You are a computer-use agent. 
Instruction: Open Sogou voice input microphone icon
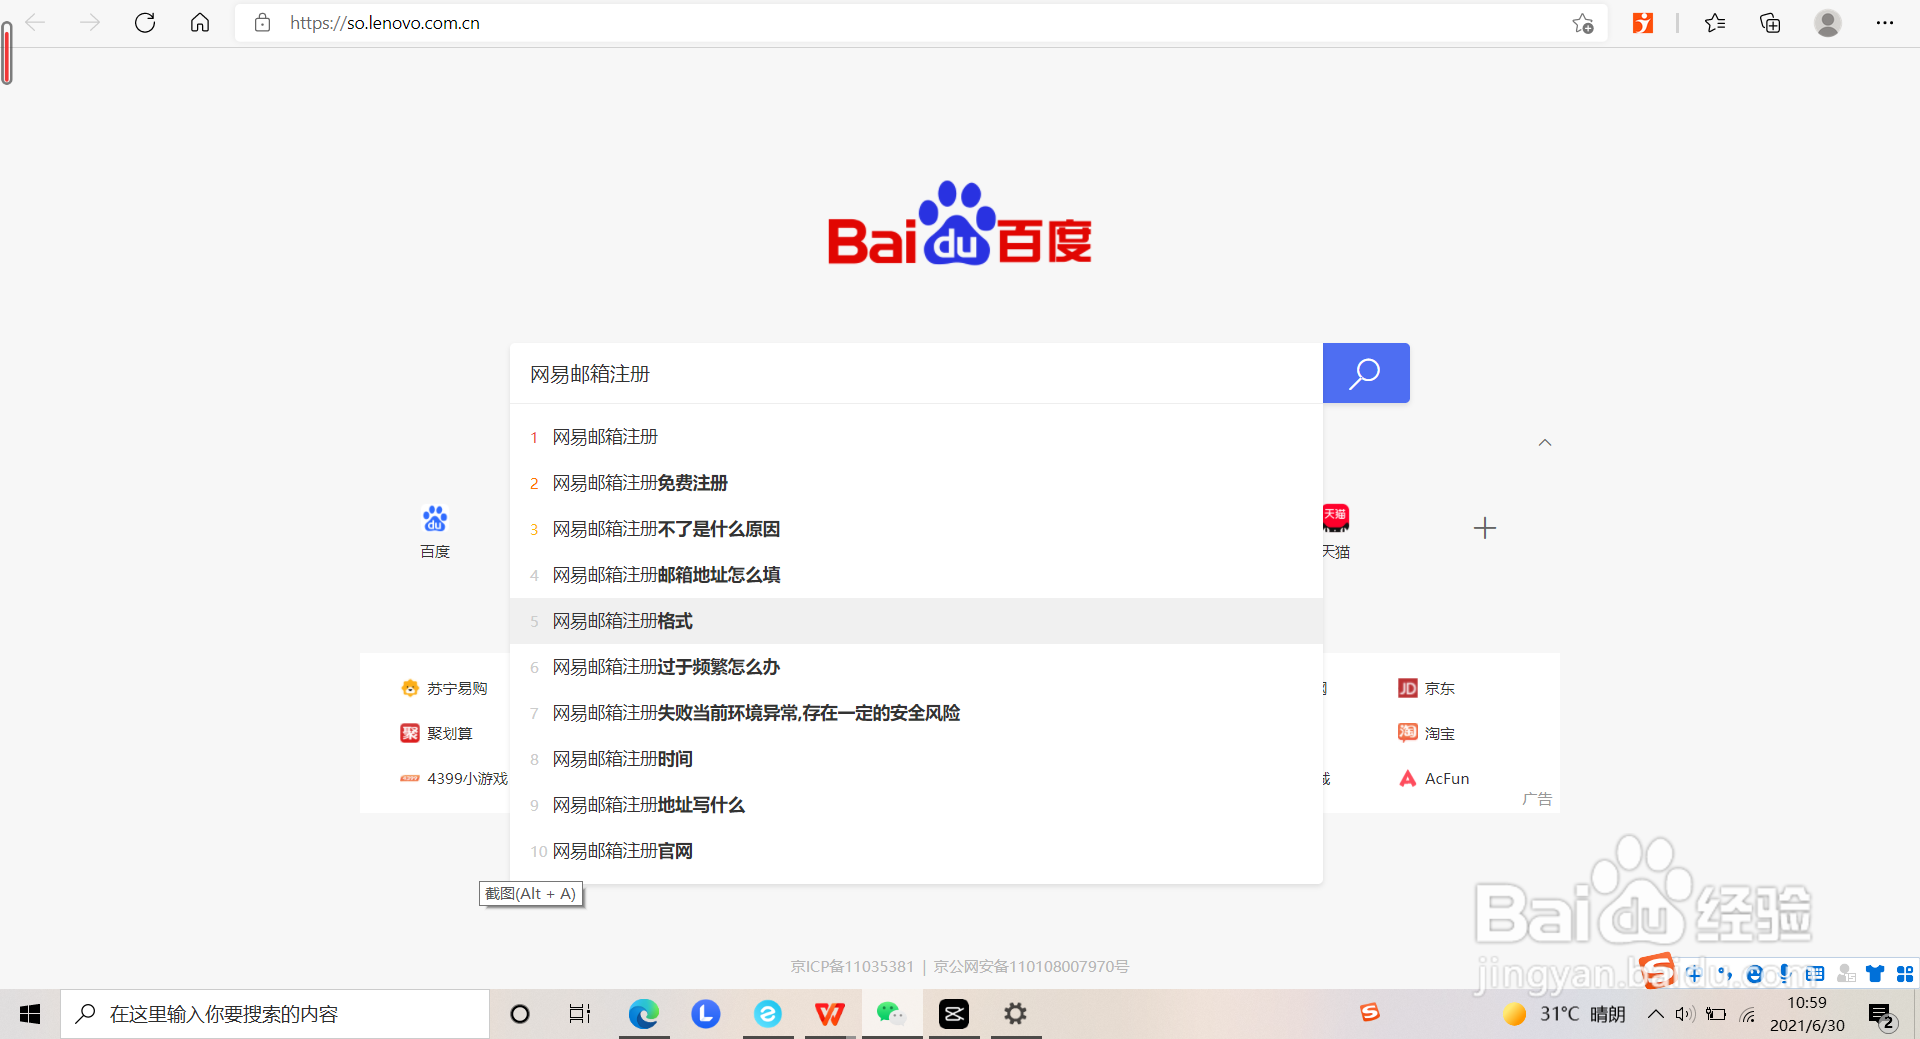point(1786,974)
